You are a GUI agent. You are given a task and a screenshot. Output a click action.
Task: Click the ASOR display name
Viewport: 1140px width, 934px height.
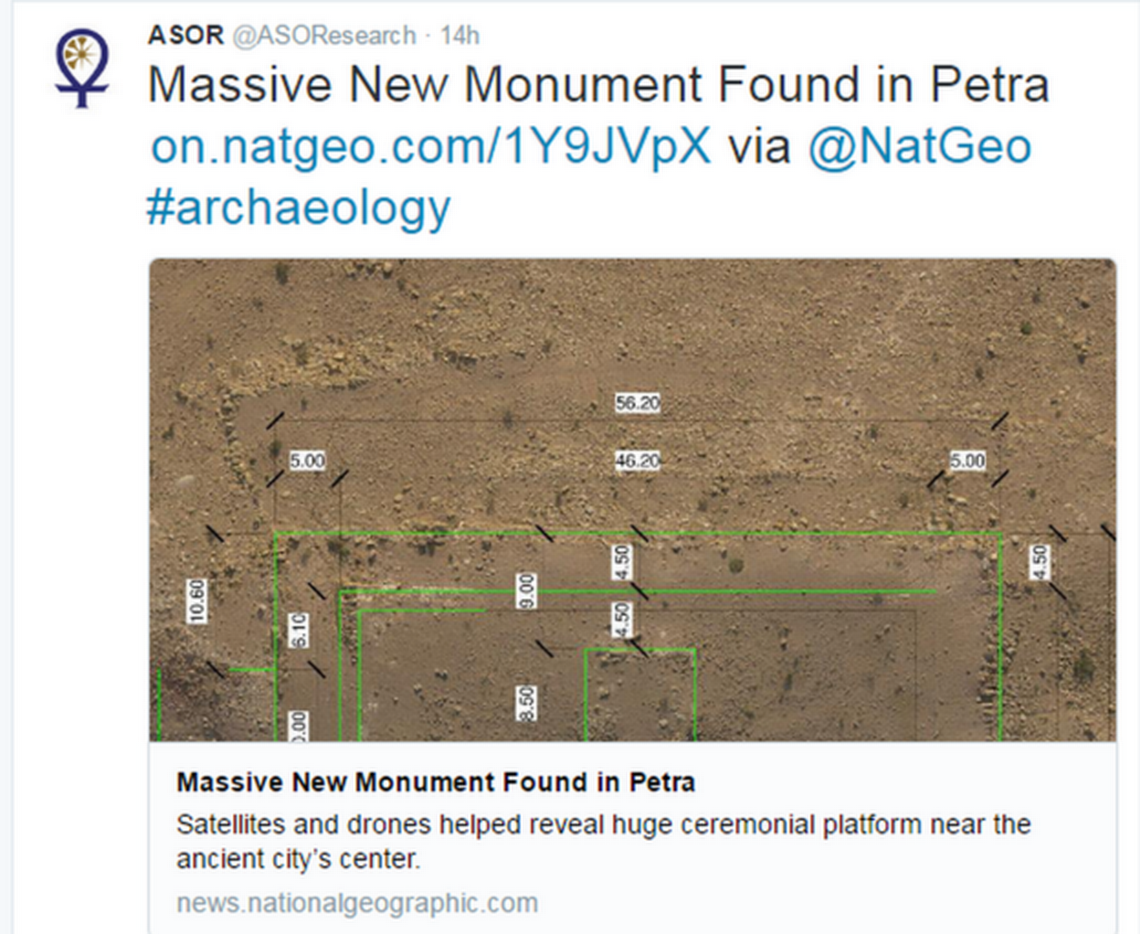(x=185, y=35)
